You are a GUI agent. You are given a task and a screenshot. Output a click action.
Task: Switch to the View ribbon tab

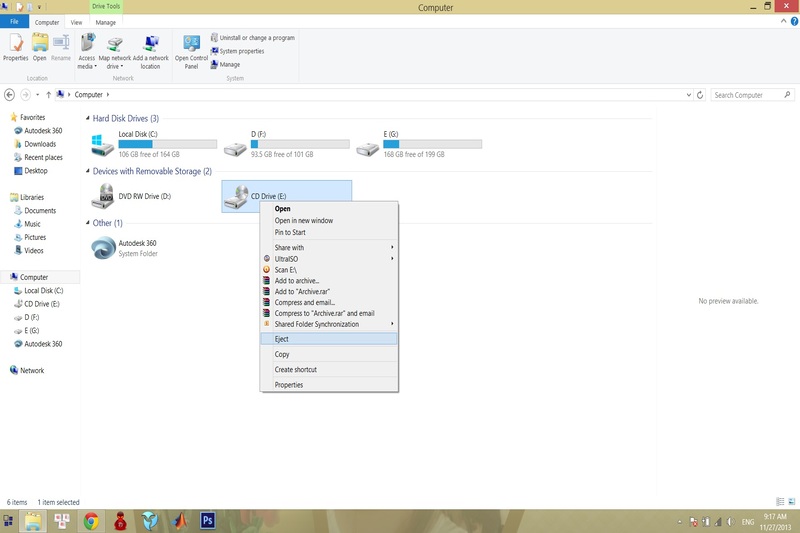[76, 21]
